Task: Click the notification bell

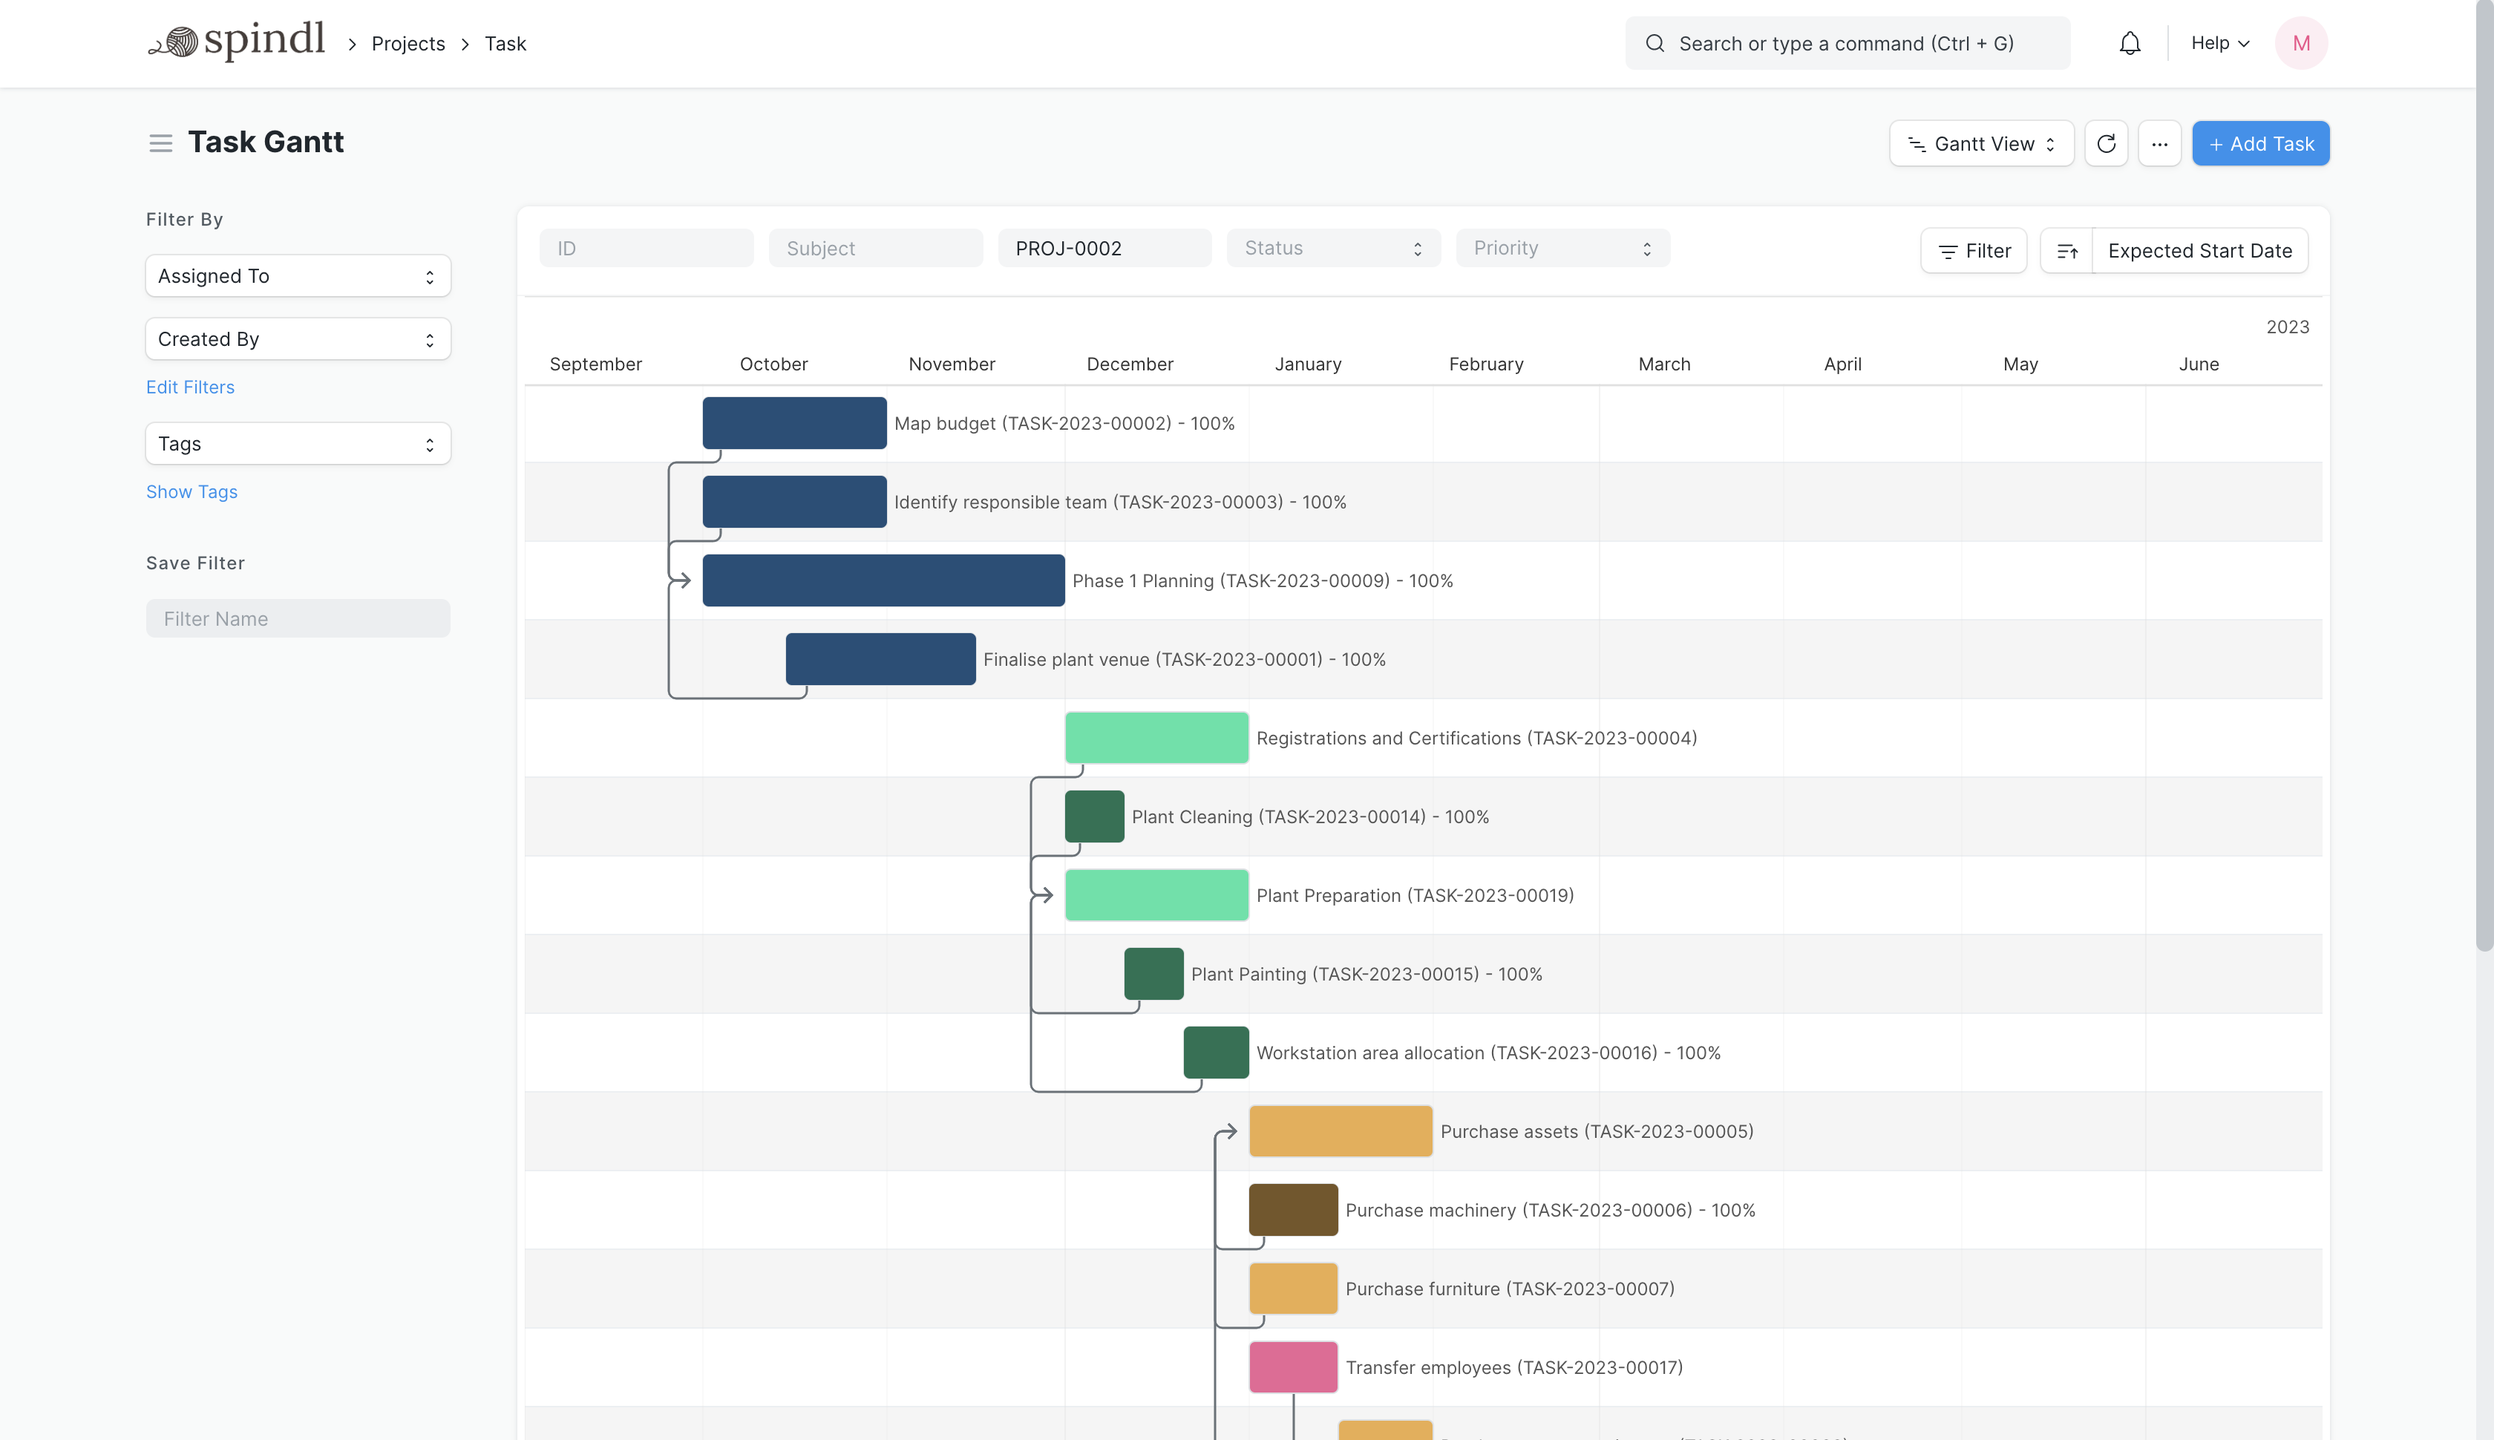Action: click(2128, 42)
